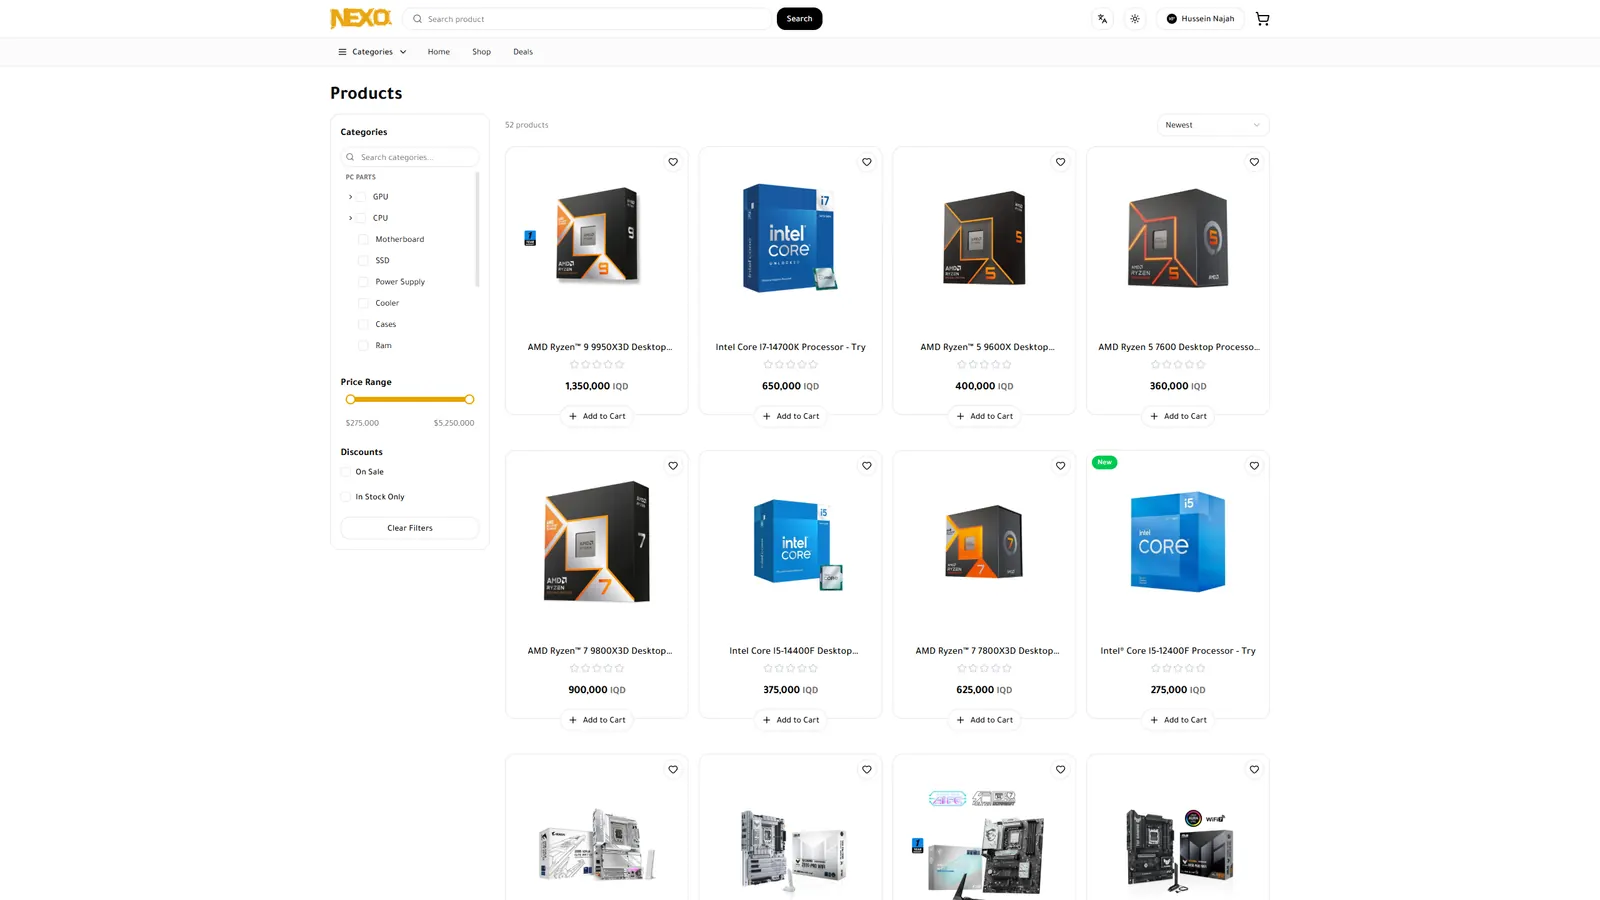Add Intel Core i7-14700K to cart
The image size is (1600, 900).
pos(791,416)
